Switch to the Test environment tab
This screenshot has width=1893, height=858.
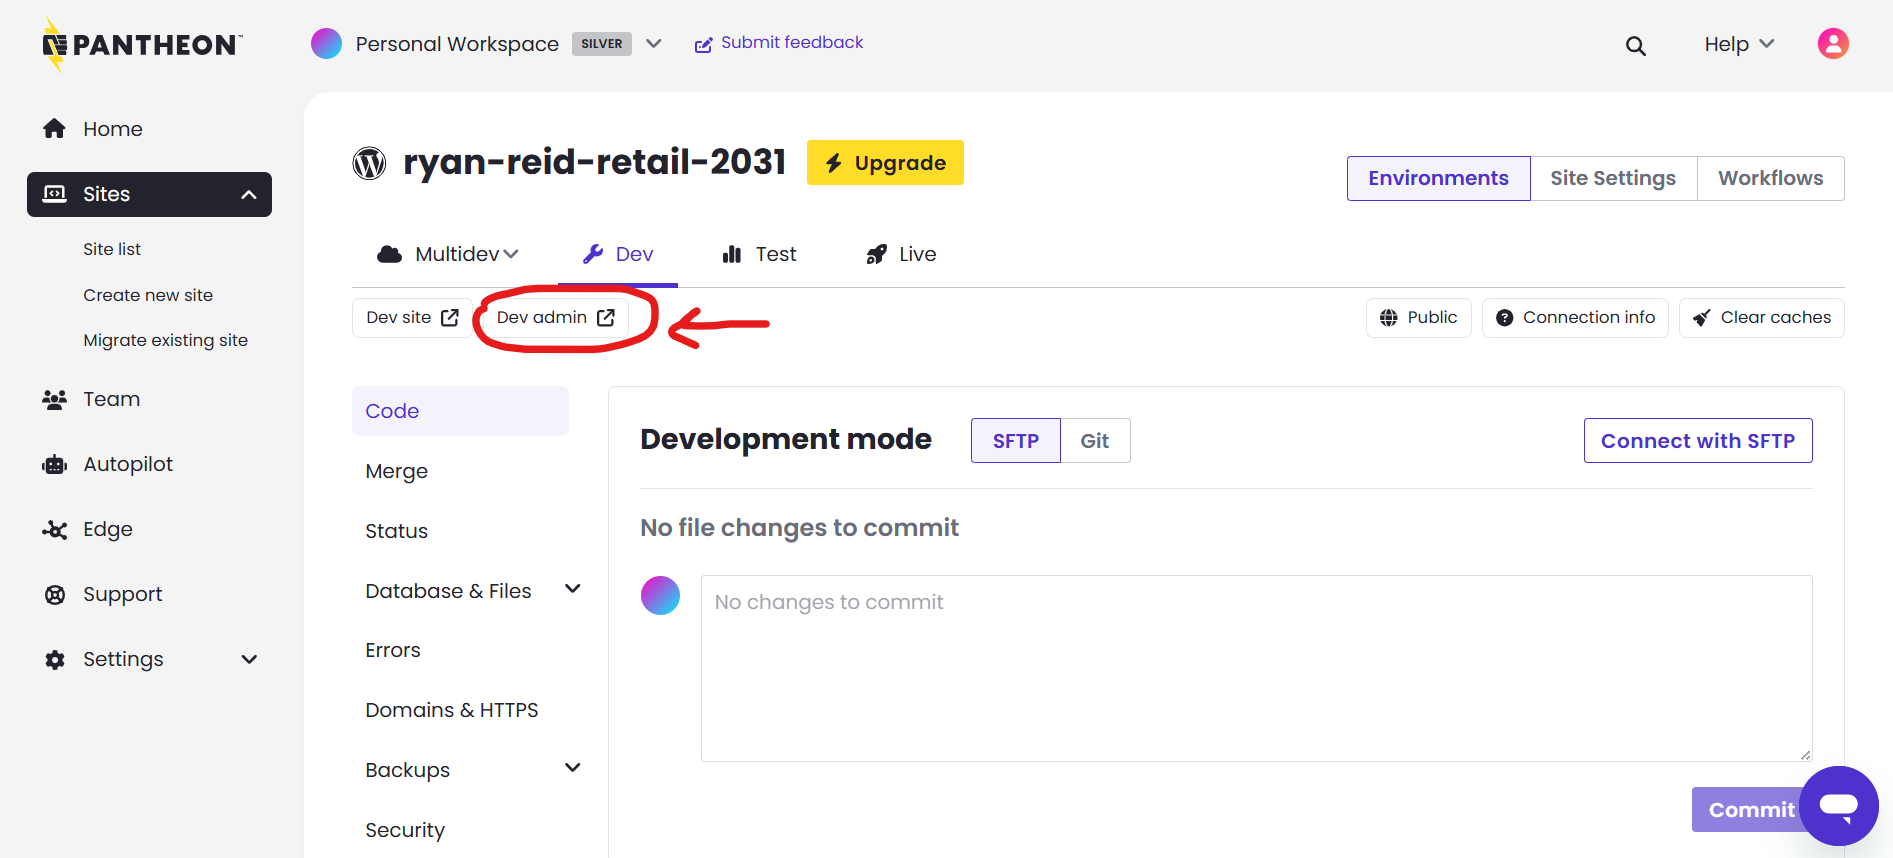click(x=759, y=255)
